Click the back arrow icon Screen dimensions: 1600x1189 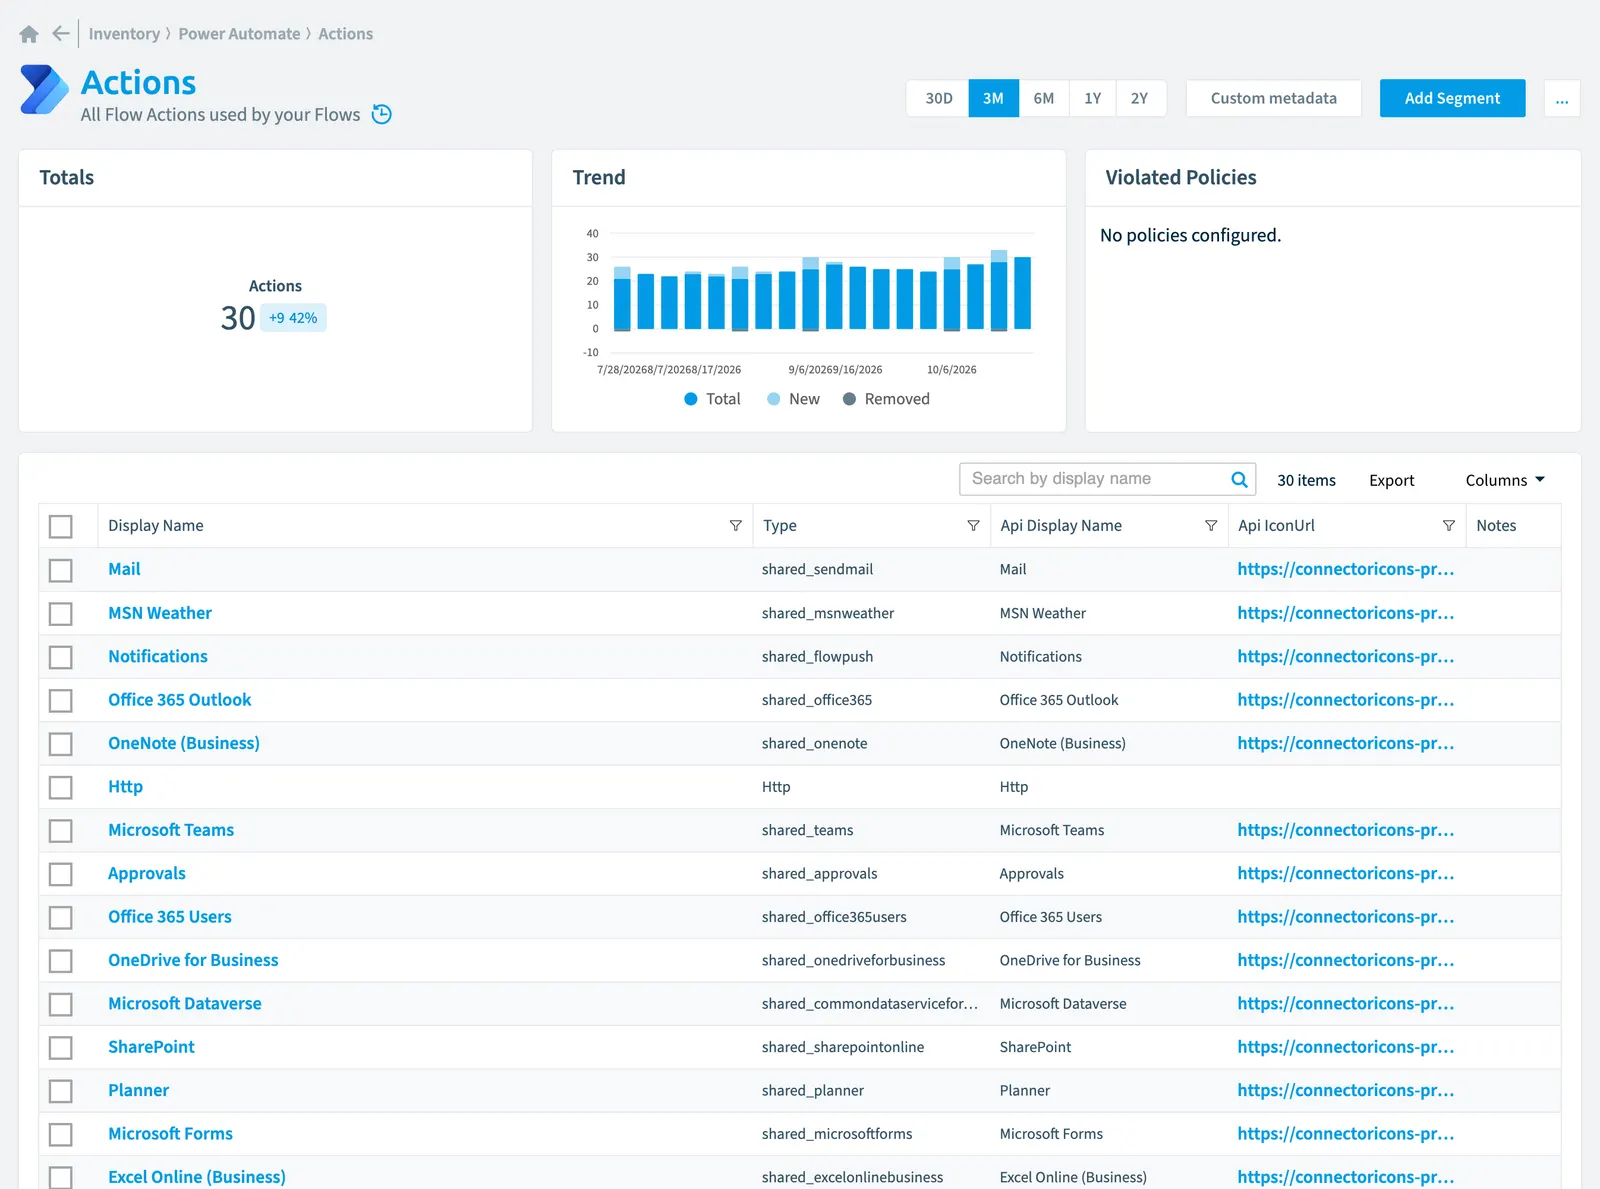click(x=61, y=34)
